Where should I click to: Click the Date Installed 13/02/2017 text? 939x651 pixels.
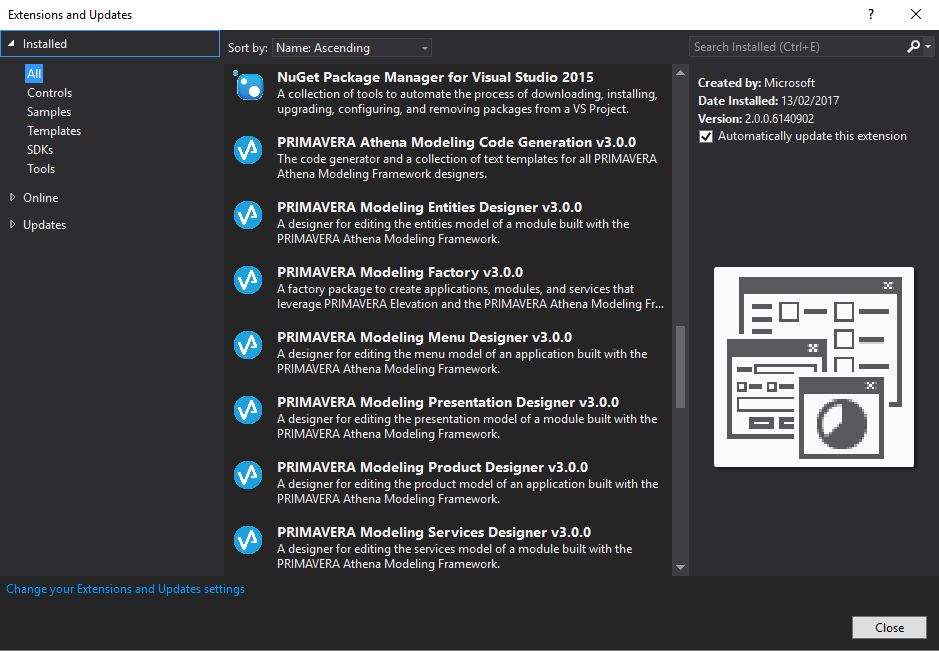[x=768, y=101]
